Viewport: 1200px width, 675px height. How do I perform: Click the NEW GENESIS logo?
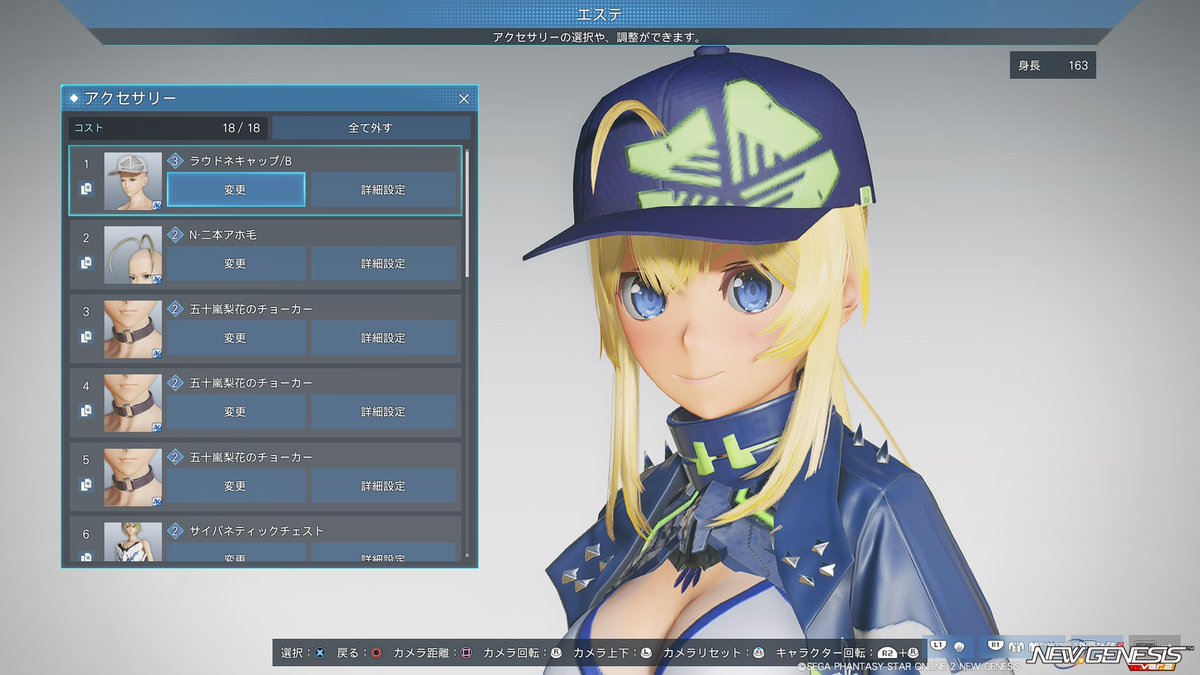click(1110, 655)
